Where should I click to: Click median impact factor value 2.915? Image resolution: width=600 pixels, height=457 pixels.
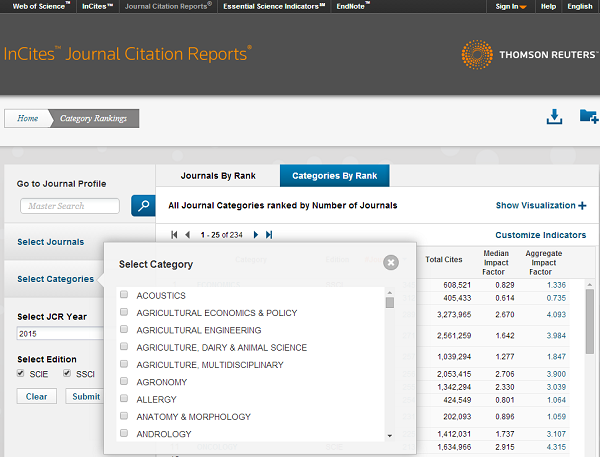pos(505,447)
